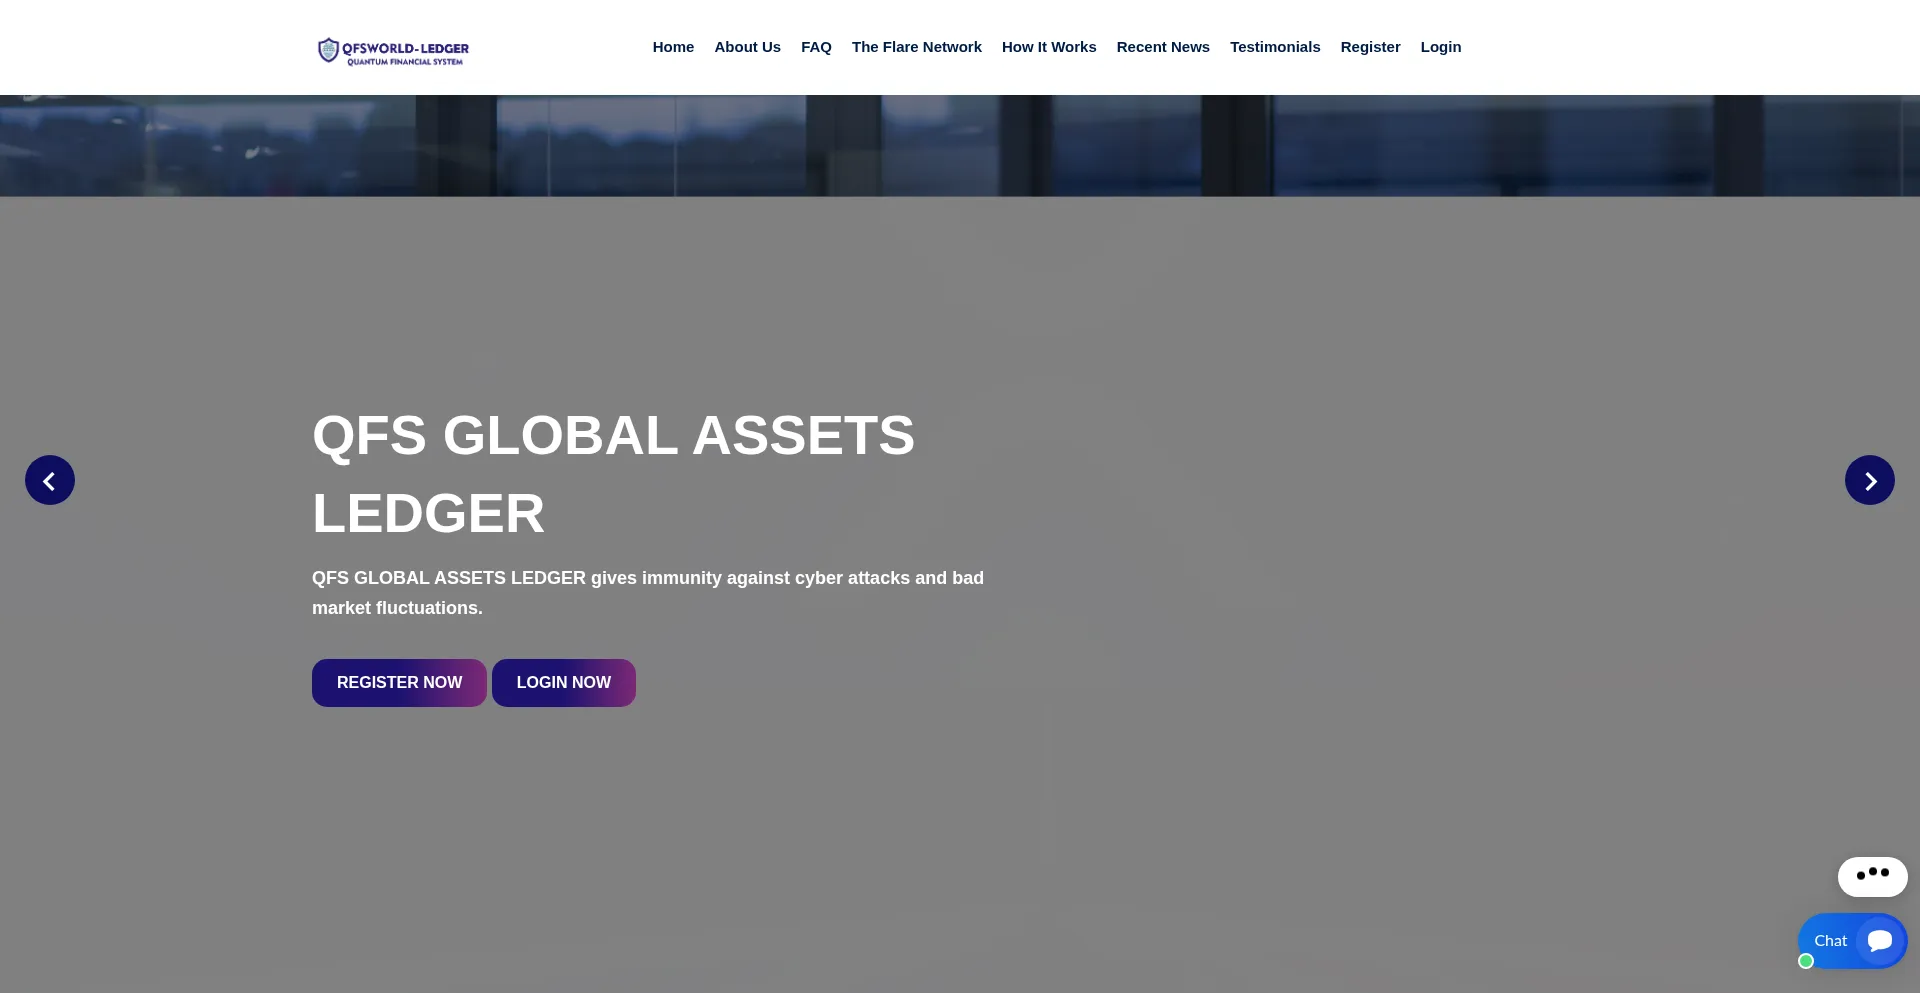Advance the carousel with the right arrow
The width and height of the screenshot is (1920, 993).
pyautogui.click(x=1870, y=480)
